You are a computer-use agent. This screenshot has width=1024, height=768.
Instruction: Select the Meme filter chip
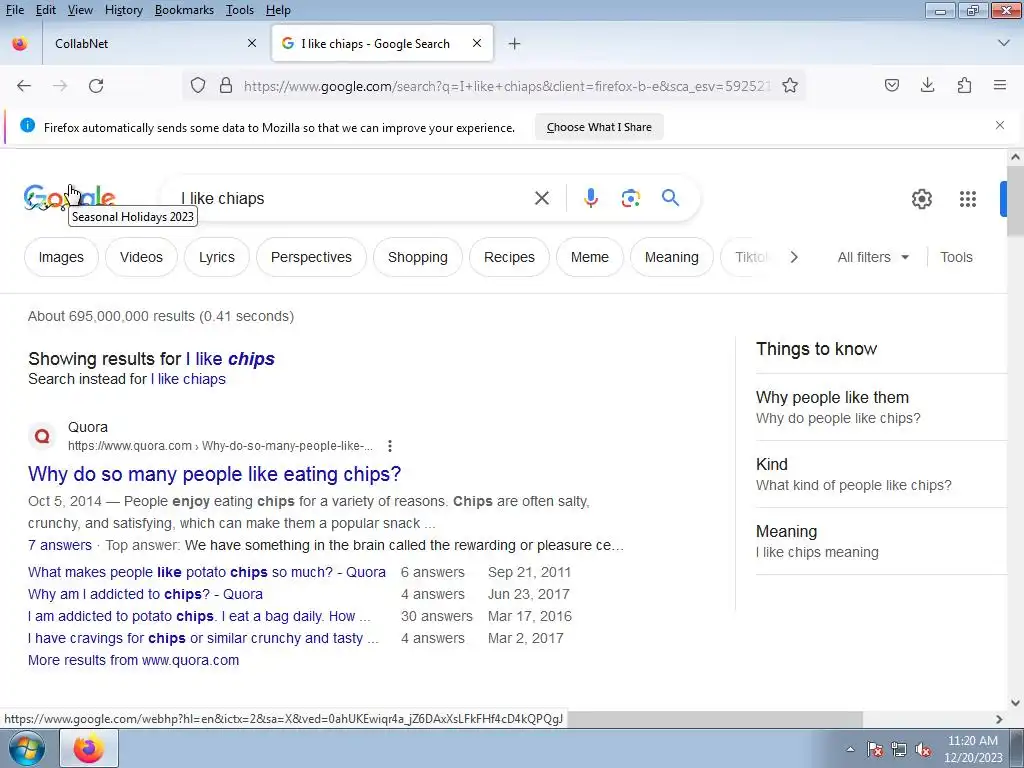[590, 257]
